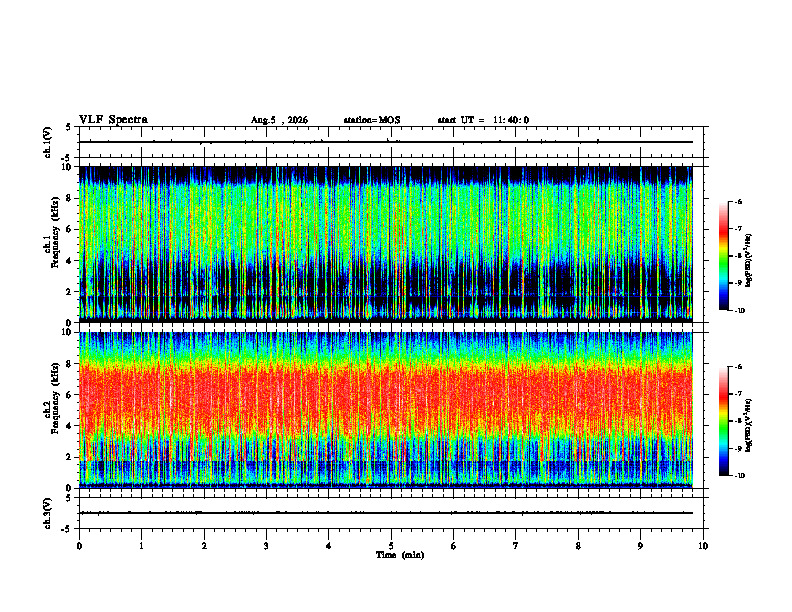Screen dimensions: 792x612
Task: Click the "Time (min)" x-axis label
Action: (400, 555)
